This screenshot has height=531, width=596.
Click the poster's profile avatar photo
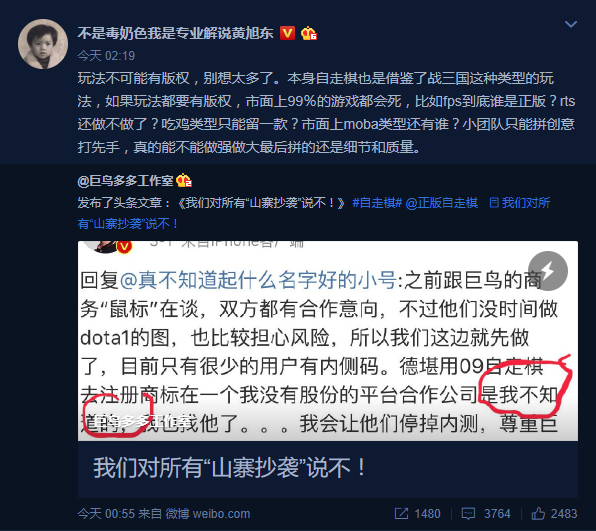click(43, 44)
